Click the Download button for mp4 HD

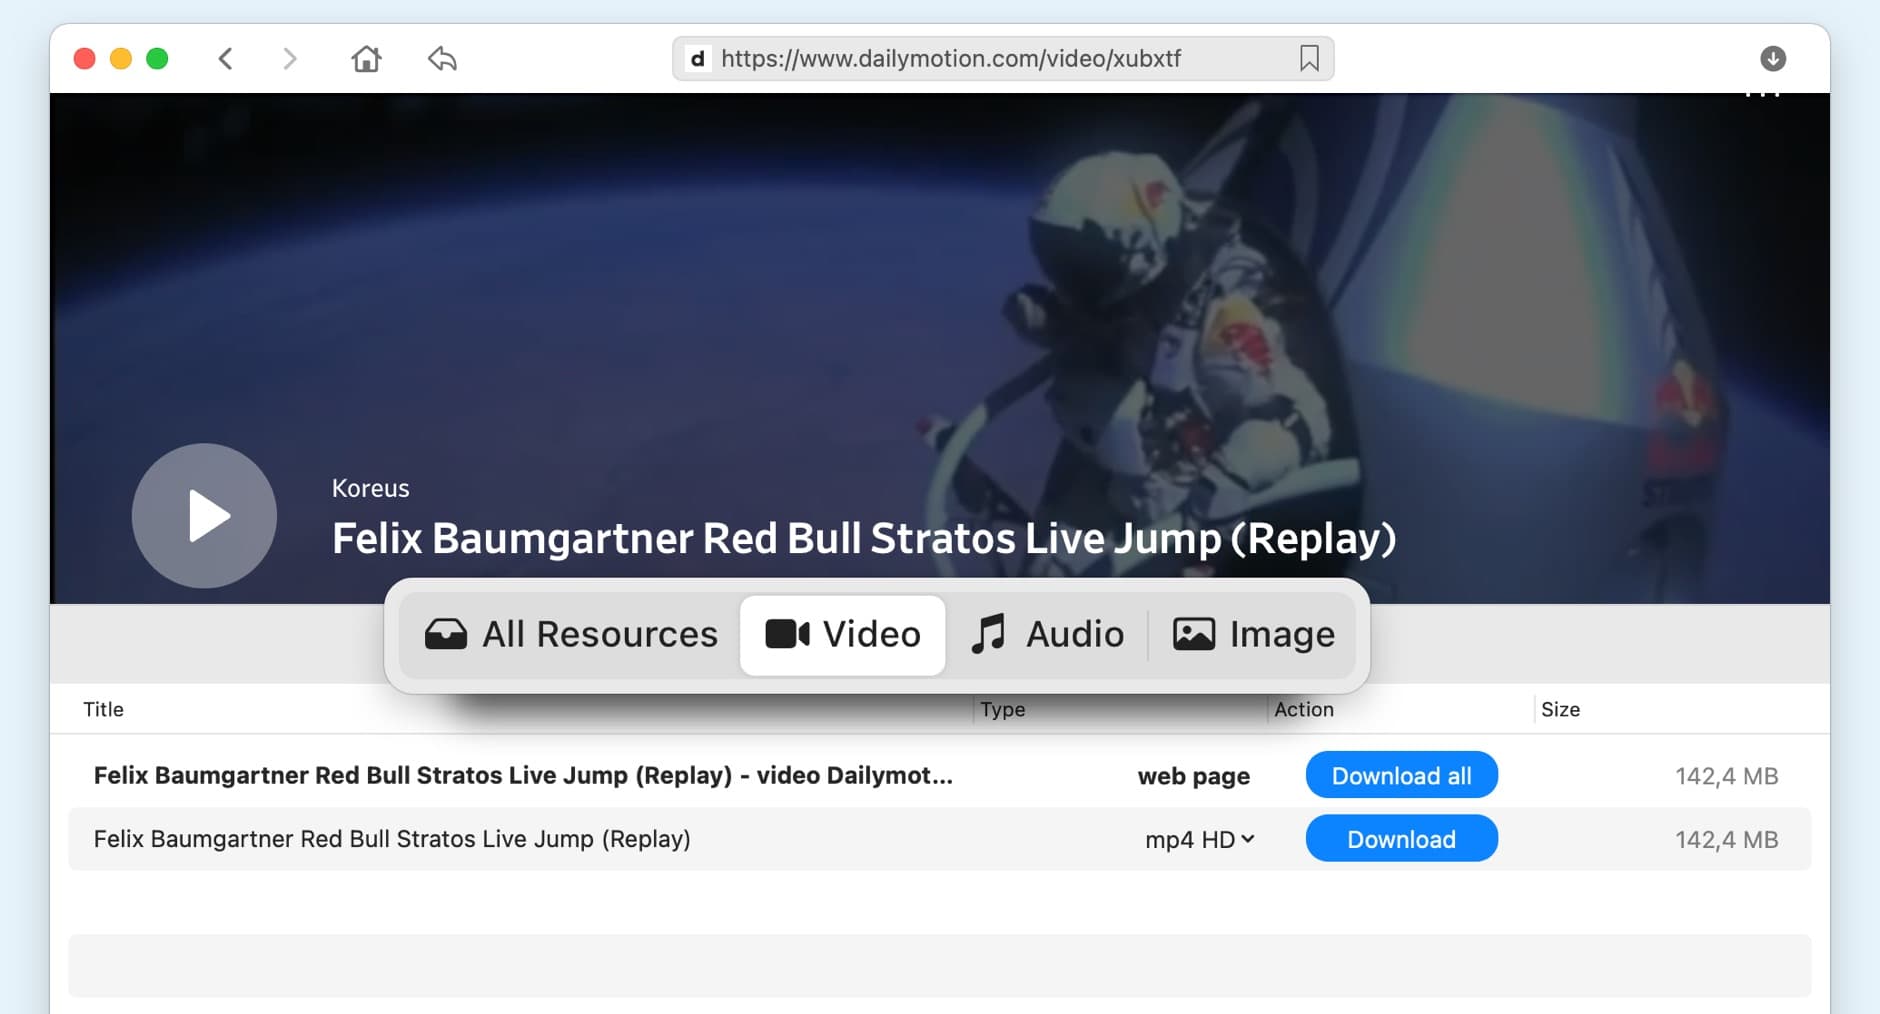point(1401,839)
